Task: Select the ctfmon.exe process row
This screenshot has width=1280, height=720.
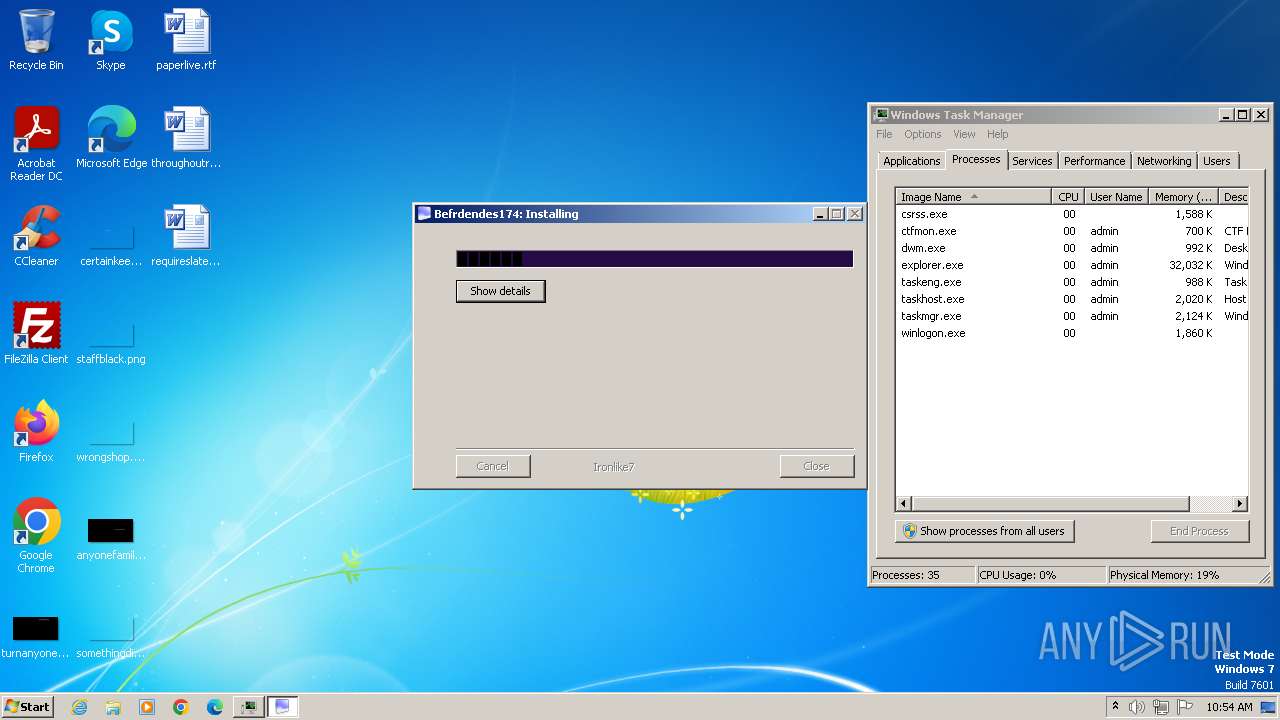Action: pos(1072,231)
